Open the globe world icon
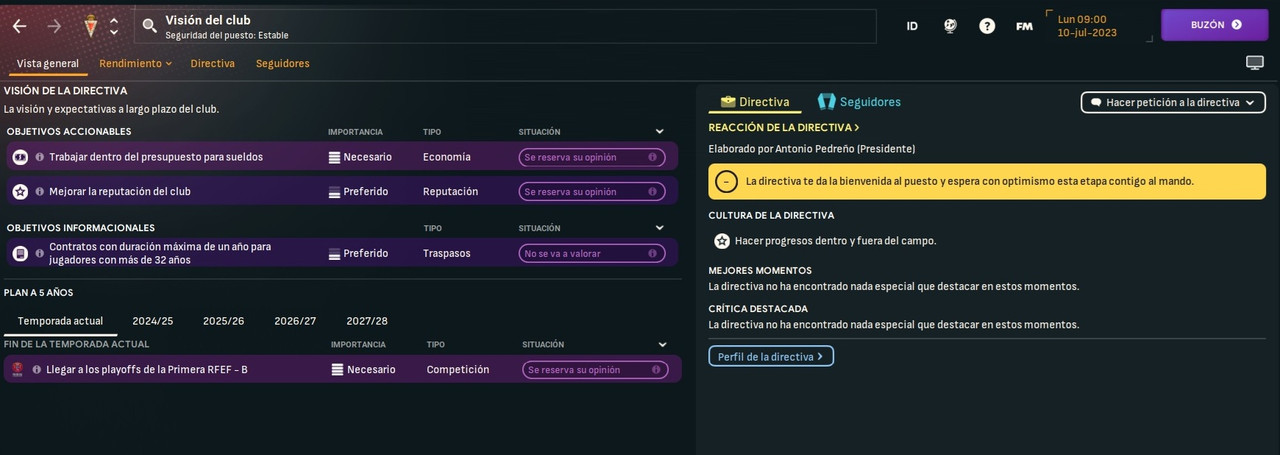 pyautogui.click(x=950, y=26)
